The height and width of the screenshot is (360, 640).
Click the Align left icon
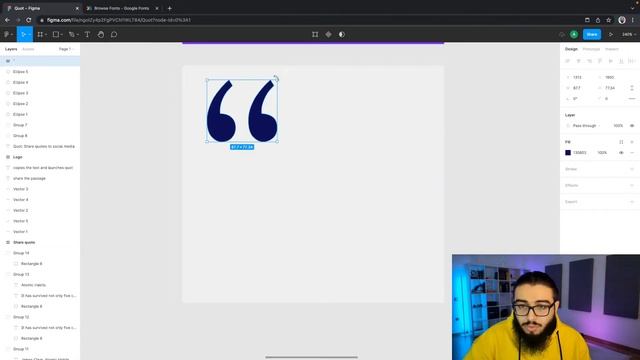(x=568, y=61)
